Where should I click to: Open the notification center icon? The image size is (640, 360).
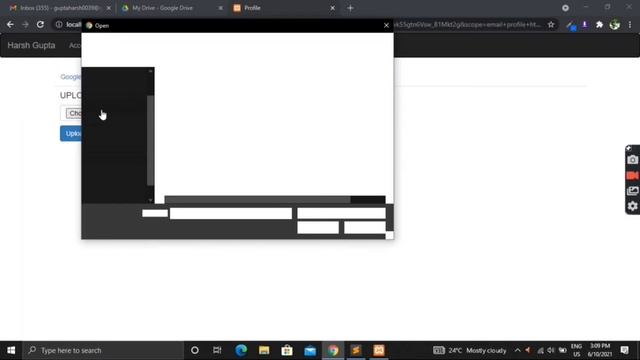(x=624, y=350)
